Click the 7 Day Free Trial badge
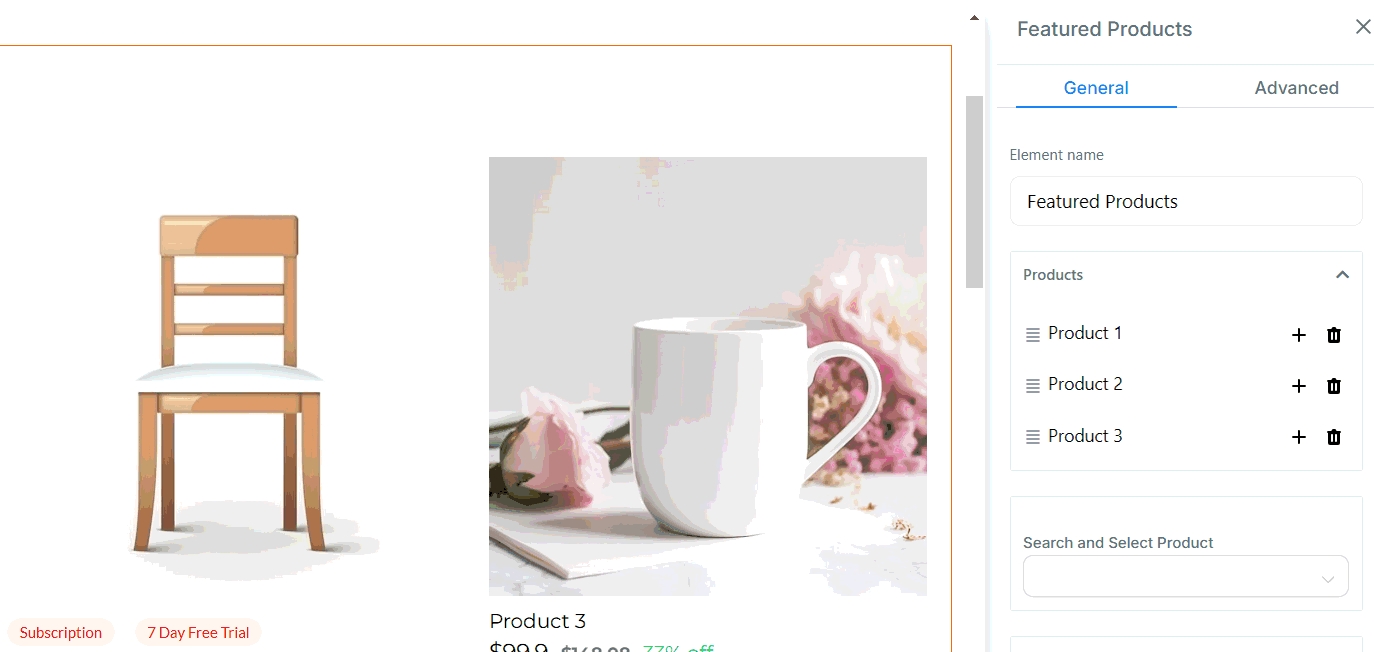Viewport: 1374px width, 652px height. [x=198, y=632]
